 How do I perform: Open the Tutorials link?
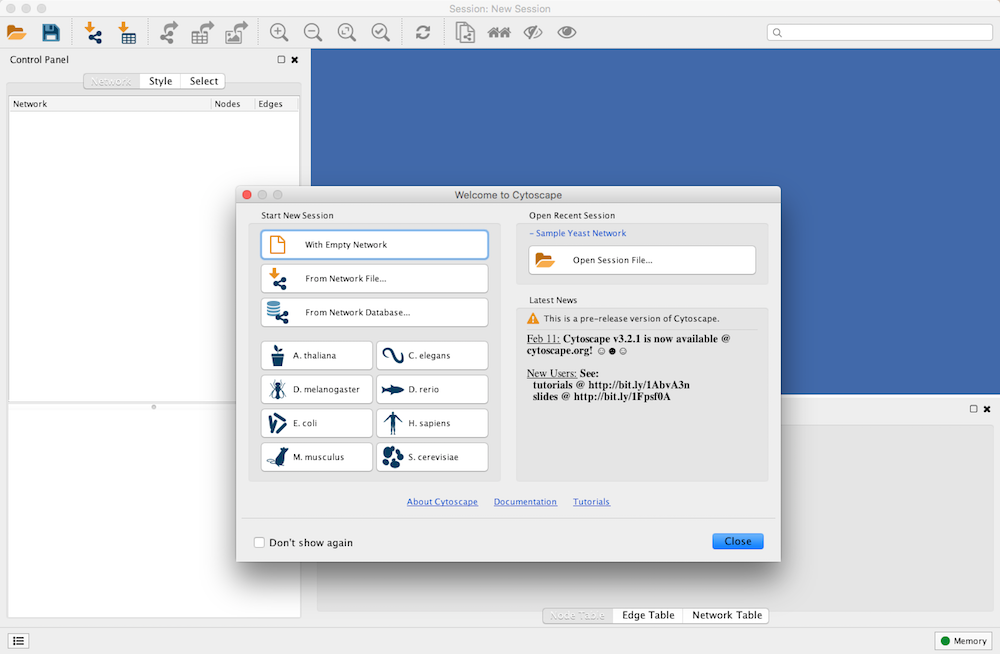pyautogui.click(x=591, y=502)
